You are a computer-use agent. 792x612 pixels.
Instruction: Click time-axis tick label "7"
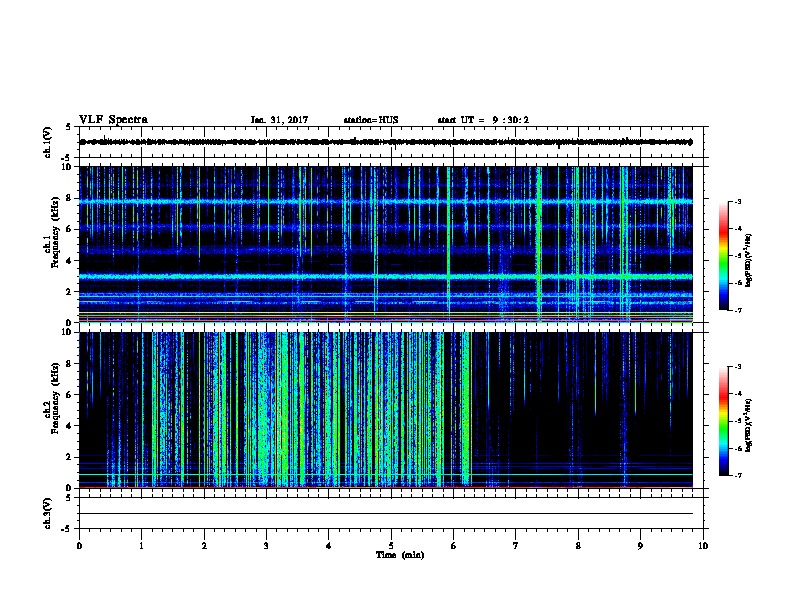click(x=516, y=545)
